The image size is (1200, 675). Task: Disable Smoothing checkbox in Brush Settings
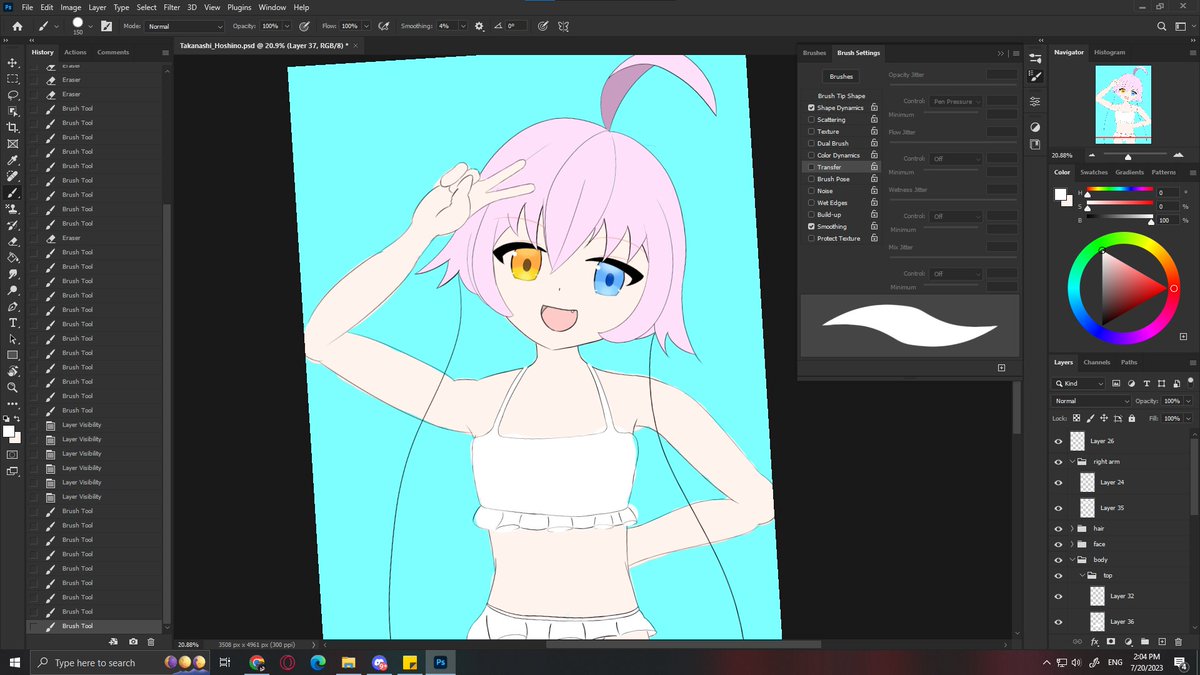(811, 227)
